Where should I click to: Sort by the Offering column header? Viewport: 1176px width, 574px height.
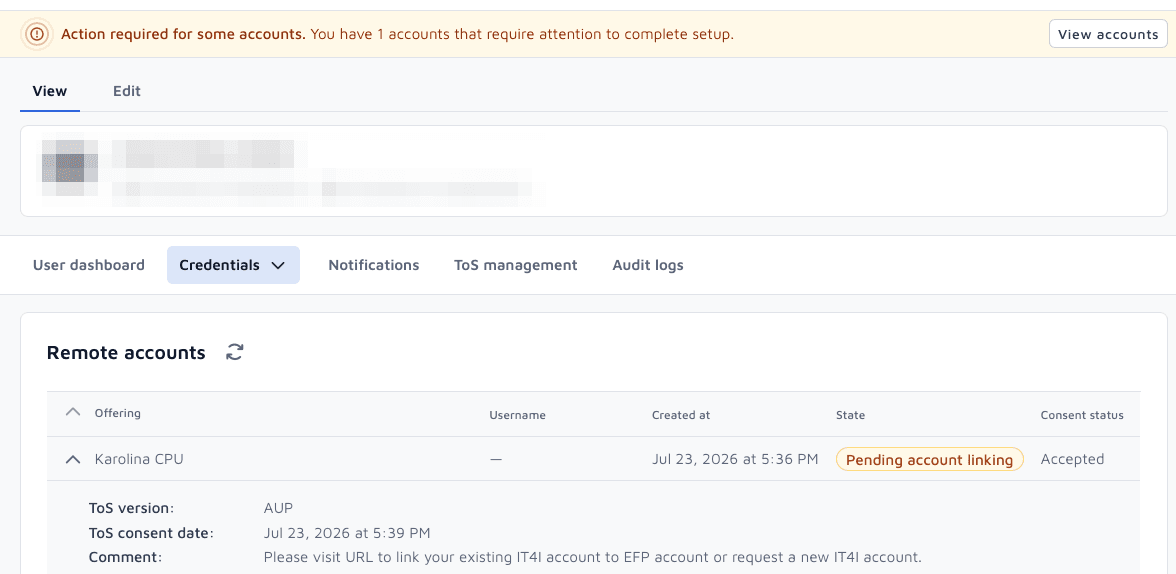pos(118,413)
